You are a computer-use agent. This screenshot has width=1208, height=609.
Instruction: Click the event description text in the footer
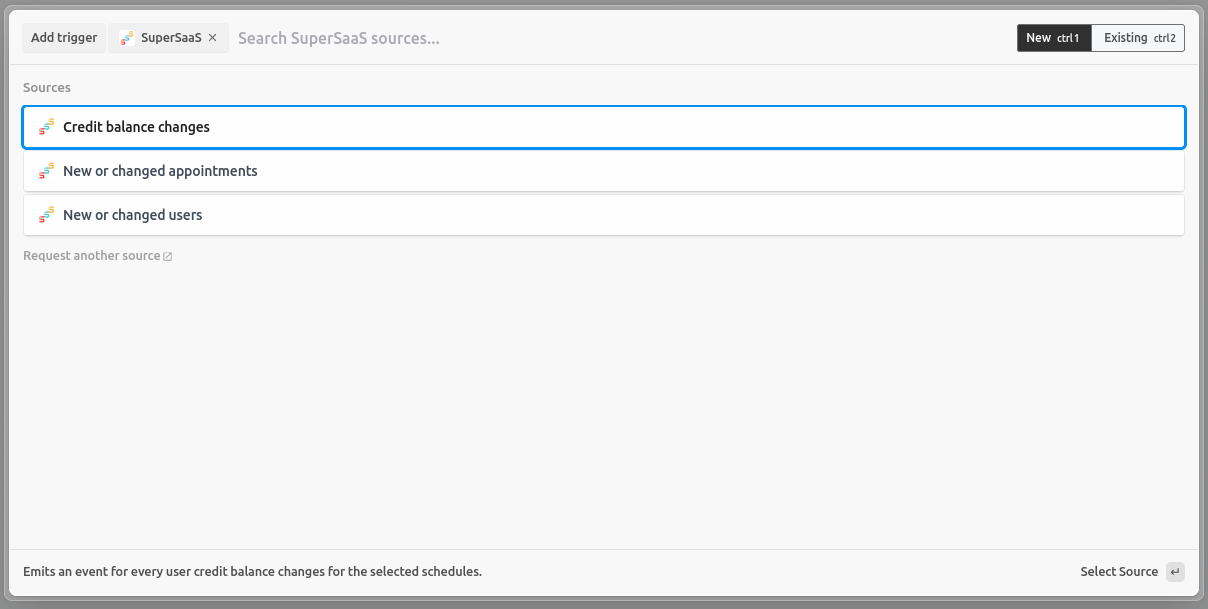tap(252, 571)
